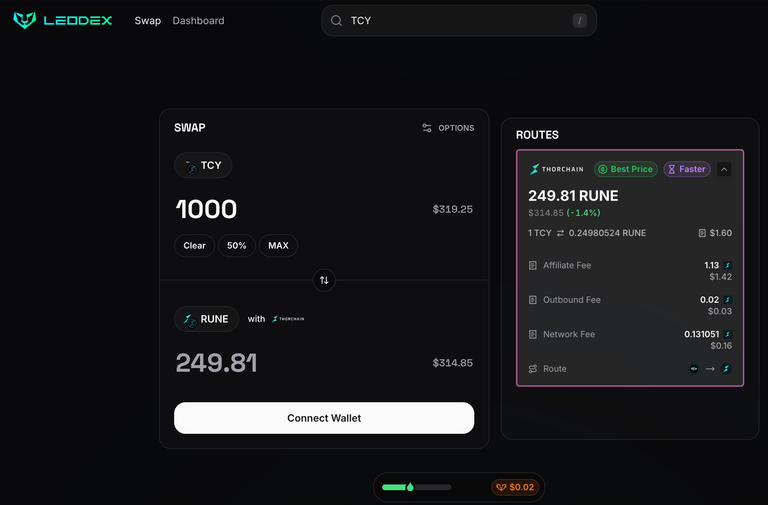Open the RUNE token selector
The height and width of the screenshot is (505, 768).
click(x=207, y=319)
